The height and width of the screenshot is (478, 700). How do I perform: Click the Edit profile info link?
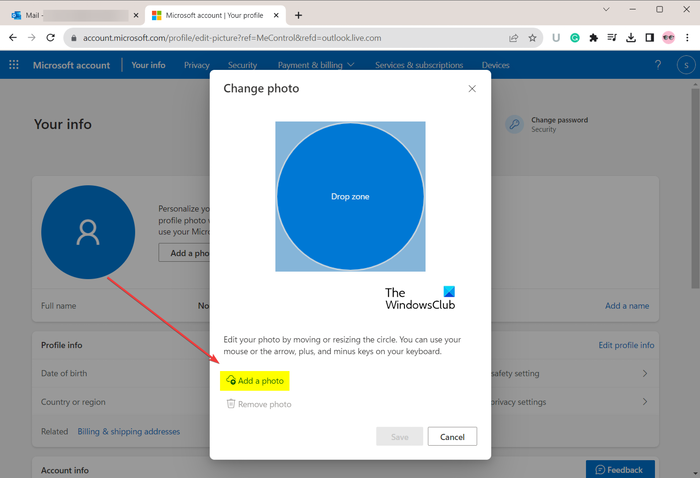[626, 345]
